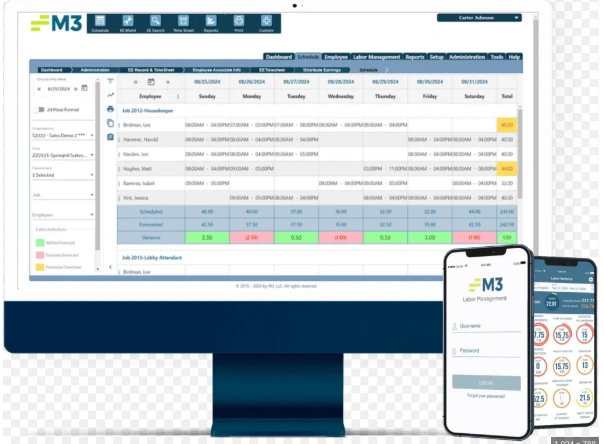Click the LOG IN button on phone

[486, 383]
